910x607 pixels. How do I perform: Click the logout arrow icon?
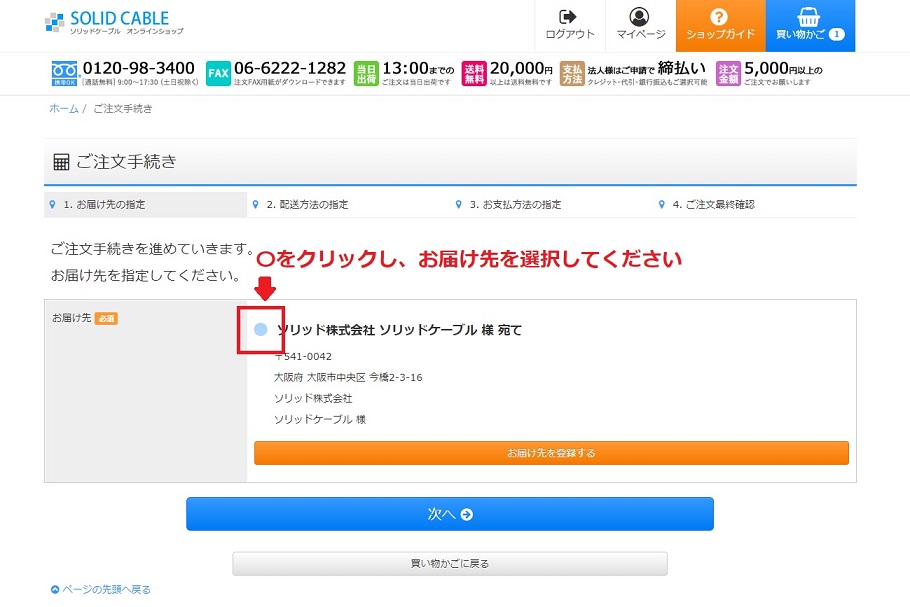568,16
